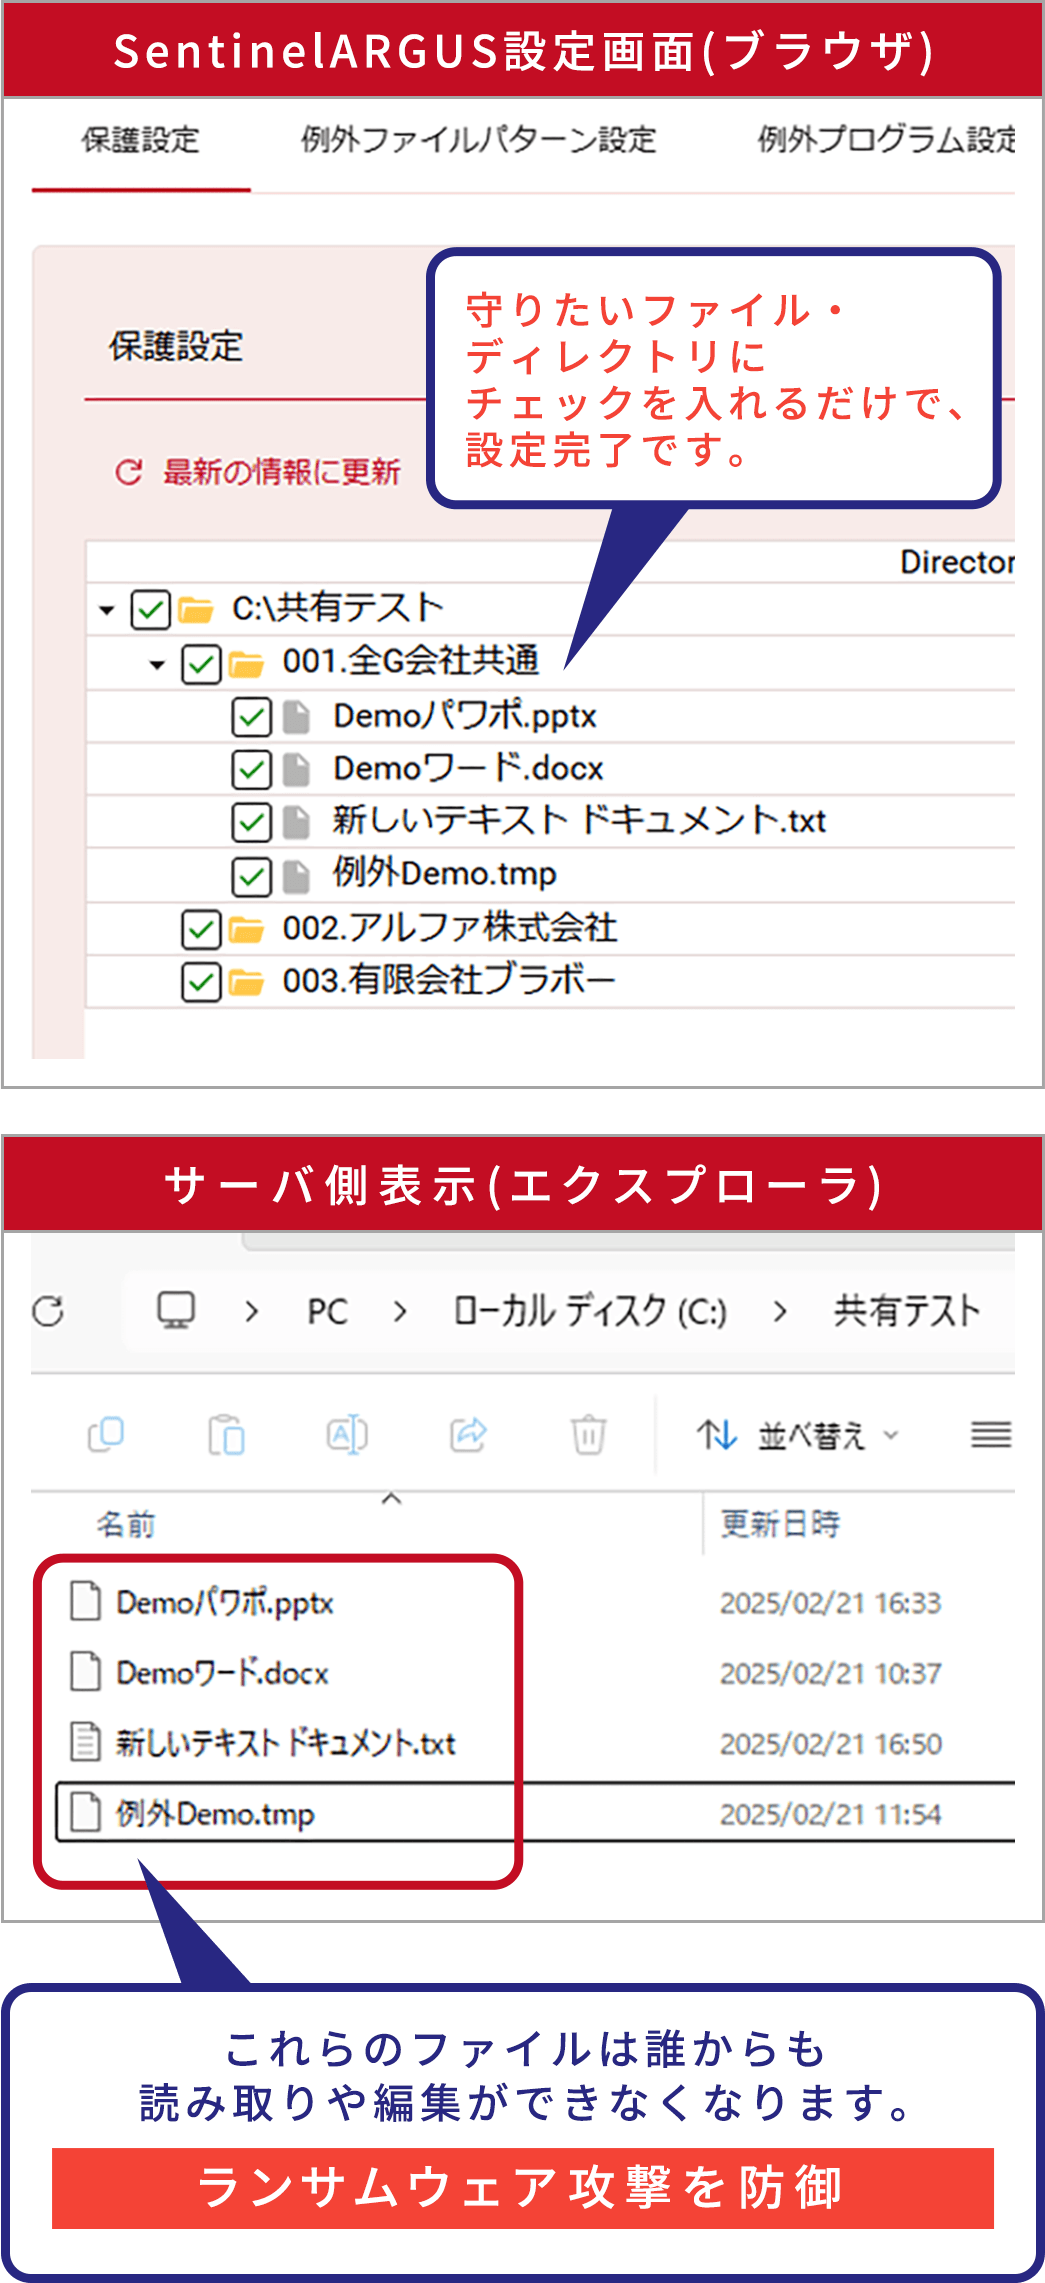Viewport: 1045px width, 2283px height.
Task: Click the Share icon in Explorer toolbar
Action: pyautogui.click(x=468, y=1435)
